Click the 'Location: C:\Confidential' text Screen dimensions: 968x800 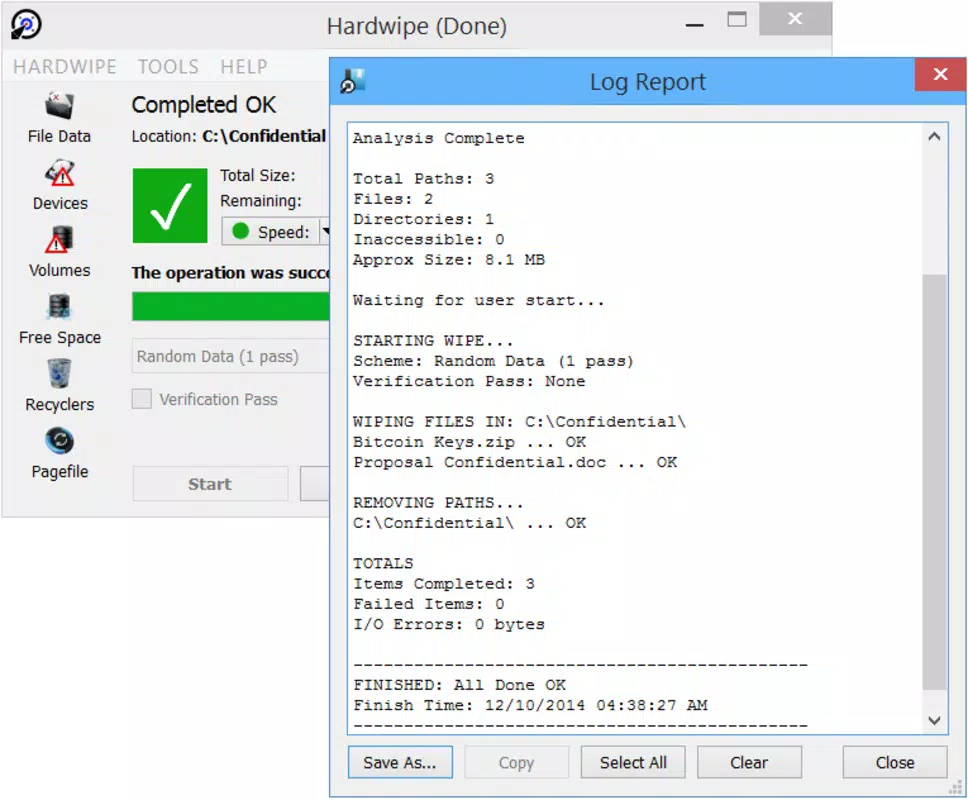pyautogui.click(x=229, y=136)
